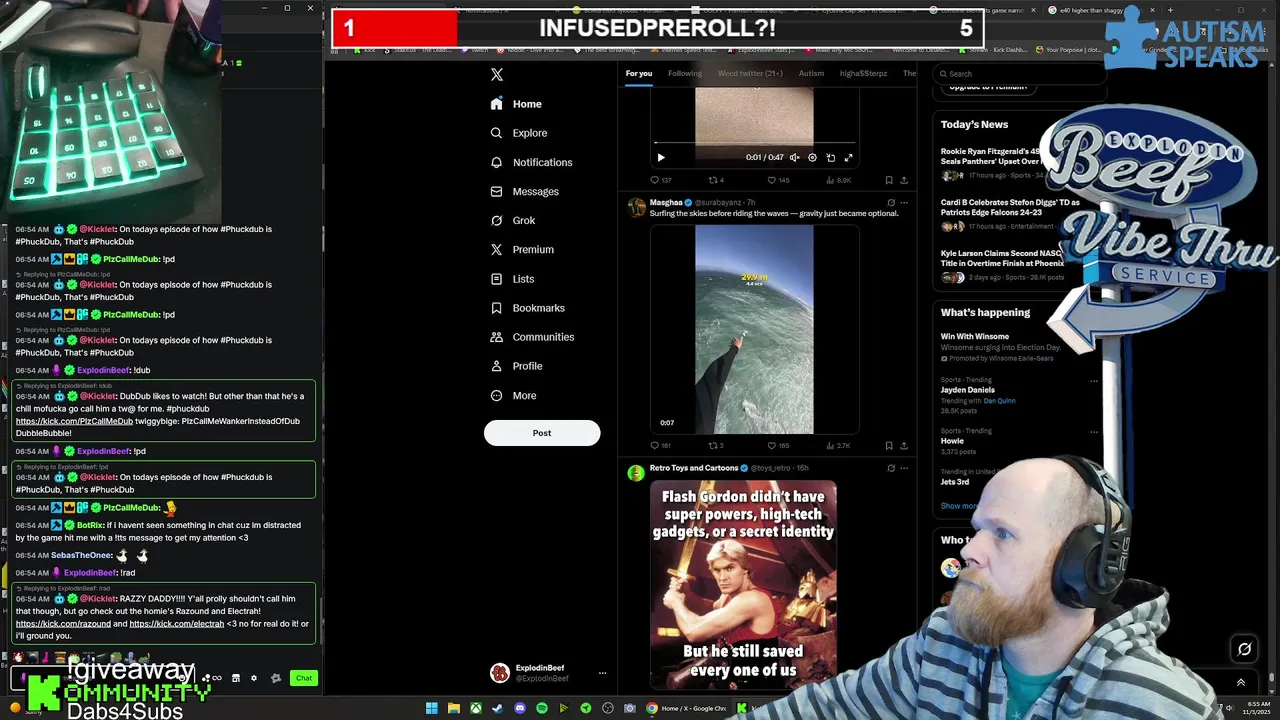The height and width of the screenshot is (720, 1280).
Task: Switch to the For you tab
Action: [x=639, y=73]
